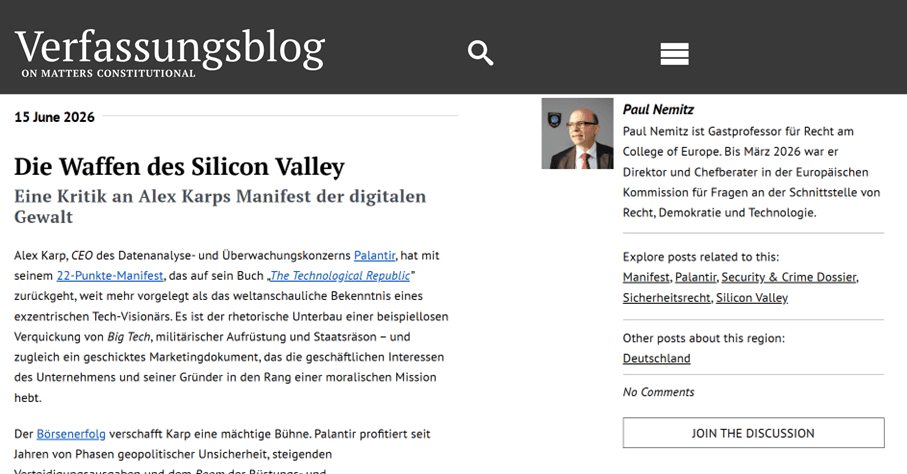This screenshot has width=907, height=474.
Task: Open the Sicherheitsrecht tag
Action: tap(666, 297)
